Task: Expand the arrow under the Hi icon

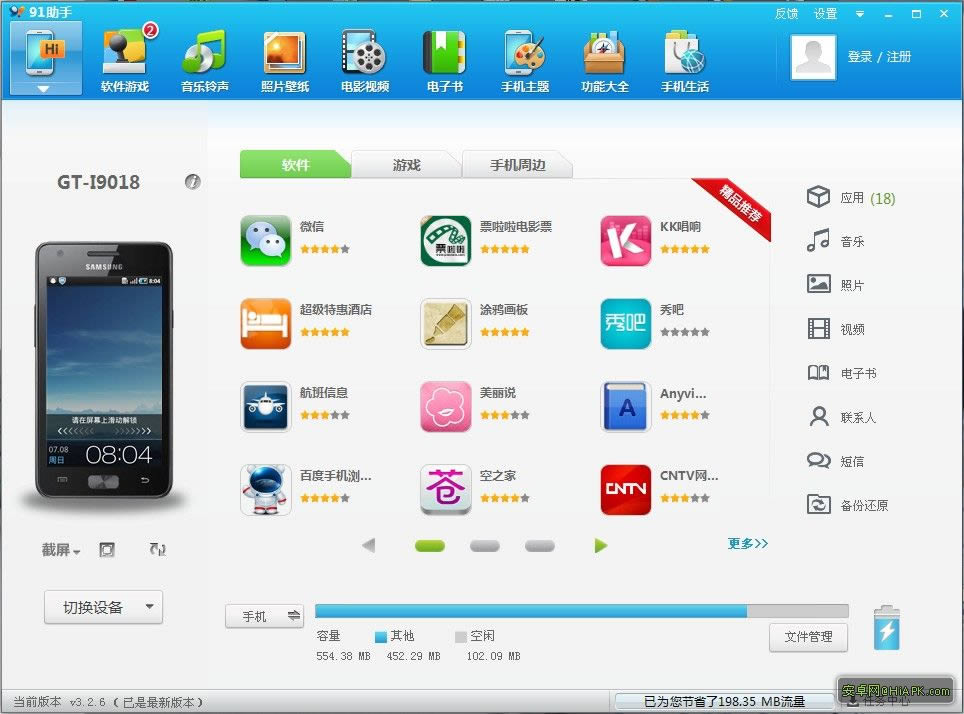Action: 43,89
